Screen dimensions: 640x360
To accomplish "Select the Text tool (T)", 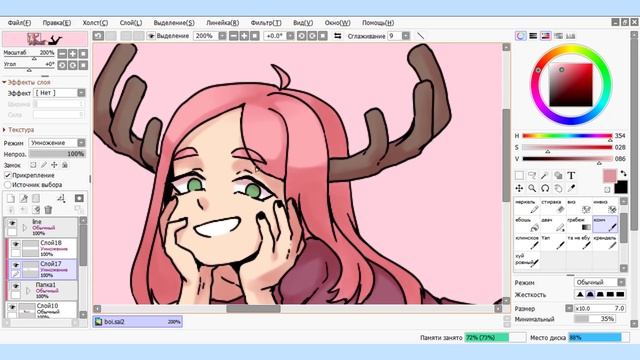I will [x=571, y=176].
